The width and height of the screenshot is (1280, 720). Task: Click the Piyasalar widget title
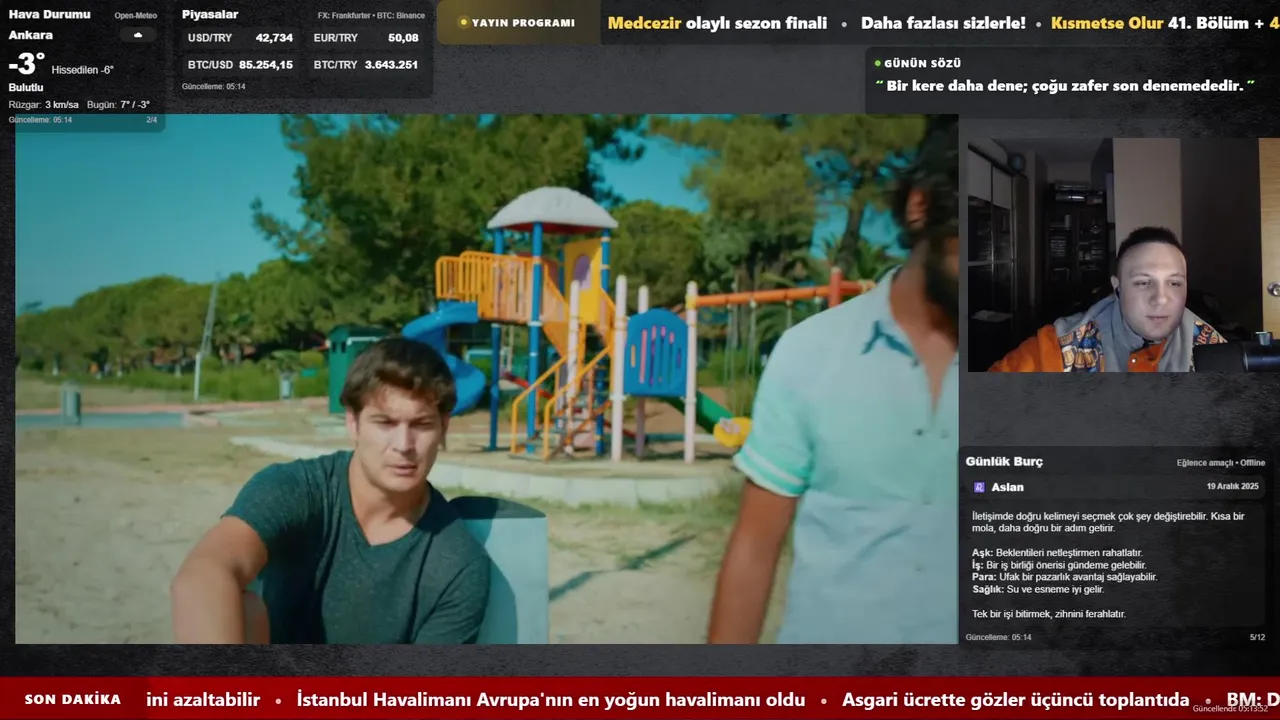[x=210, y=14]
